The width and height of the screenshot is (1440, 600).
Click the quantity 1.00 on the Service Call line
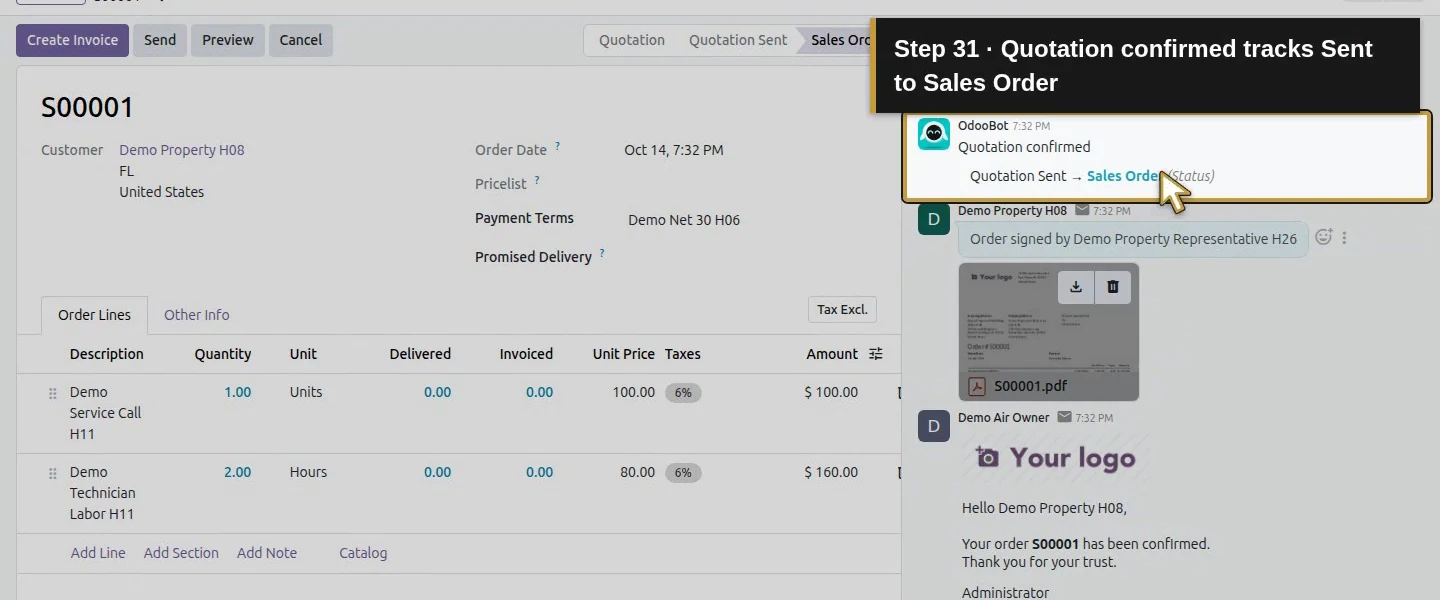pyautogui.click(x=238, y=392)
